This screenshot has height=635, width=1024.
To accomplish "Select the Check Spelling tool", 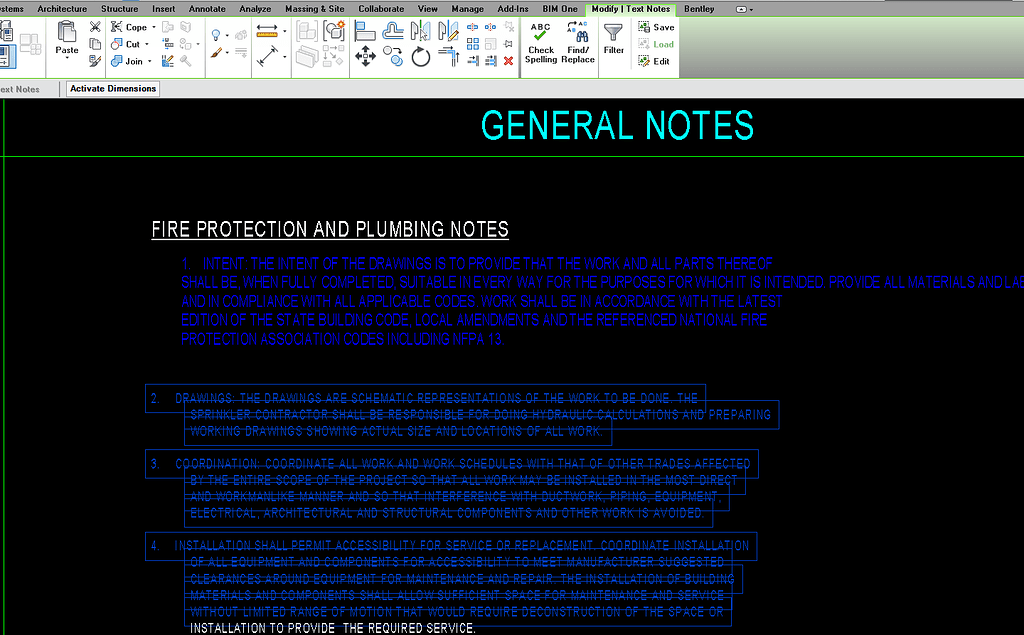I will point(540,44).
